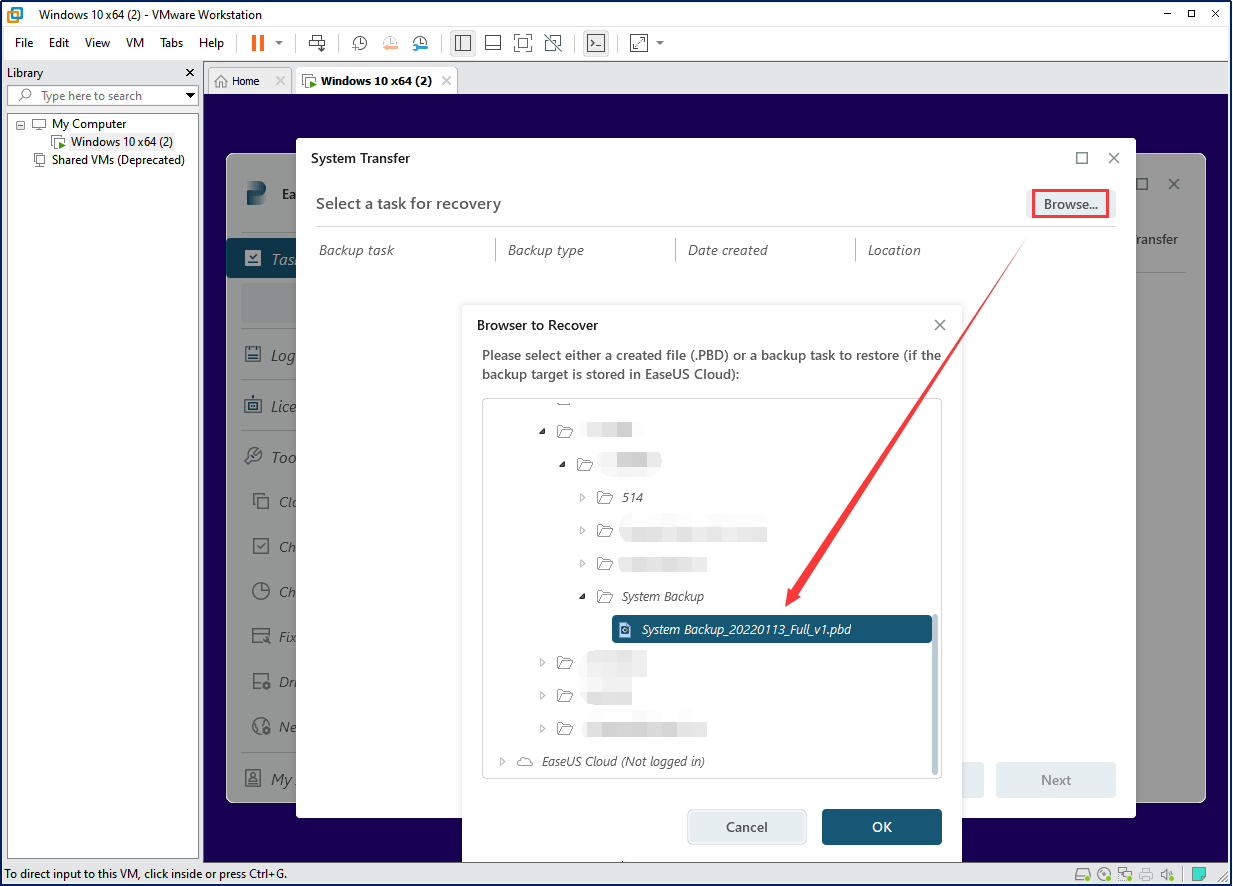Click the revert to snapshot icon

[390, 43]
